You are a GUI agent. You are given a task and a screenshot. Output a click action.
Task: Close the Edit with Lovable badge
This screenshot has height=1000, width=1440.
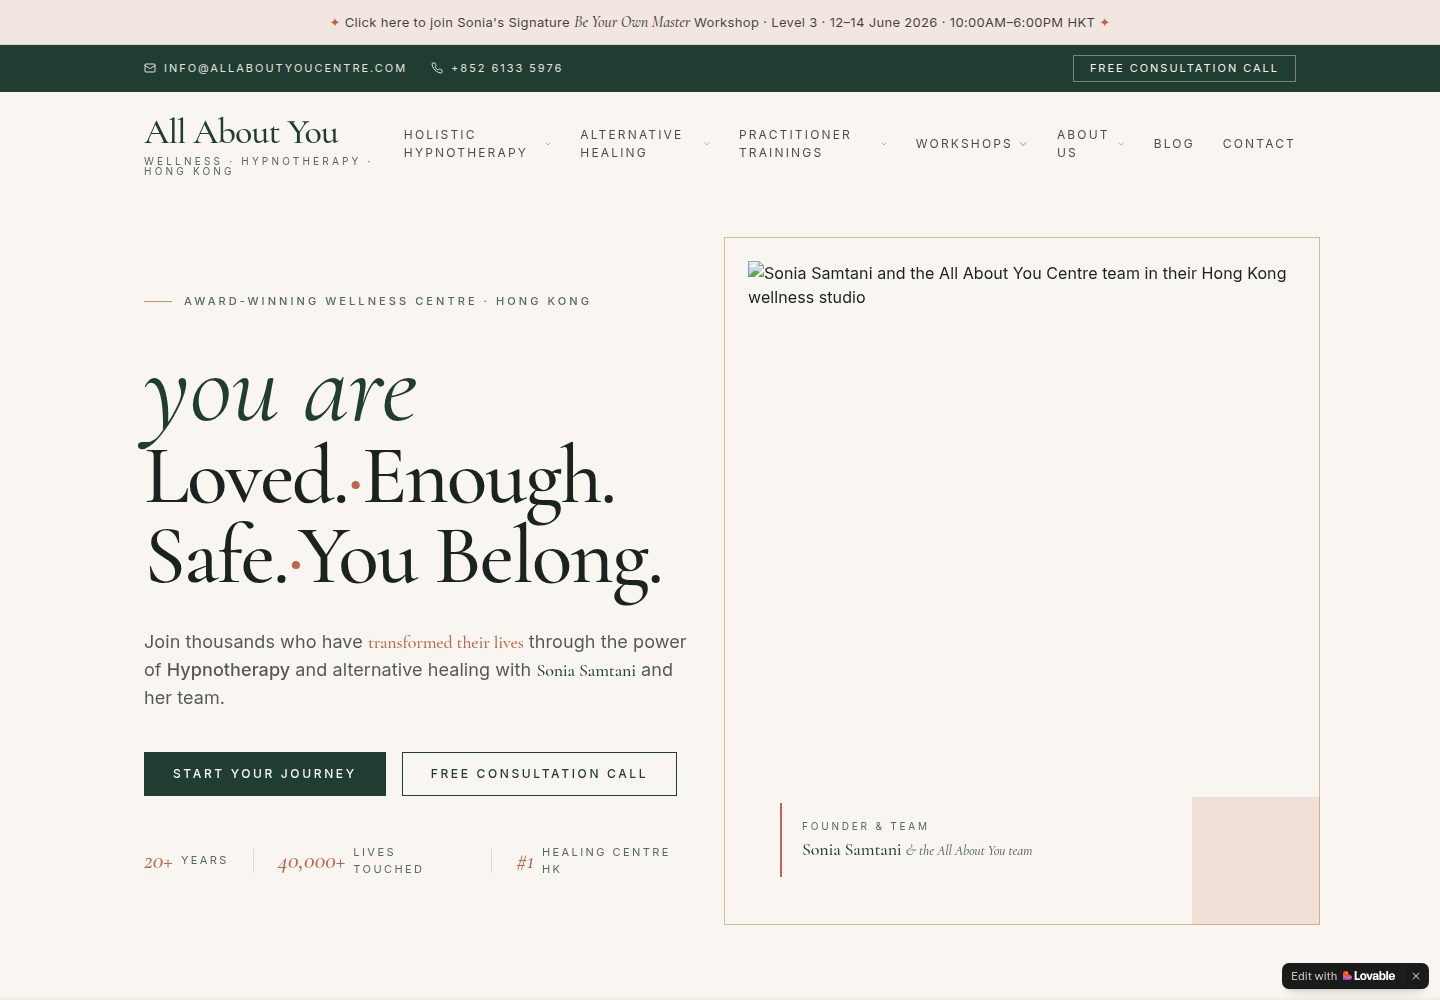1415,976
